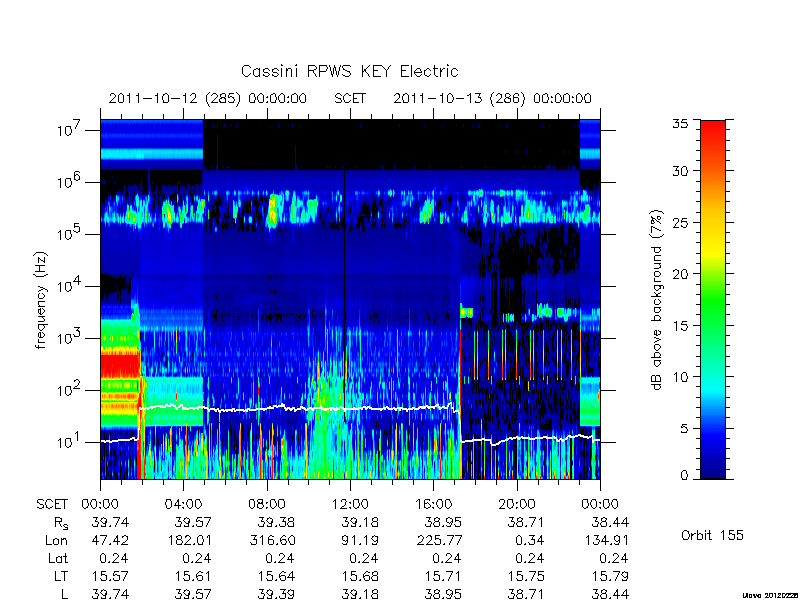The image size is (800, 600).
Task: Click the L row value "39.39"
Action: [x=277, y=594]
